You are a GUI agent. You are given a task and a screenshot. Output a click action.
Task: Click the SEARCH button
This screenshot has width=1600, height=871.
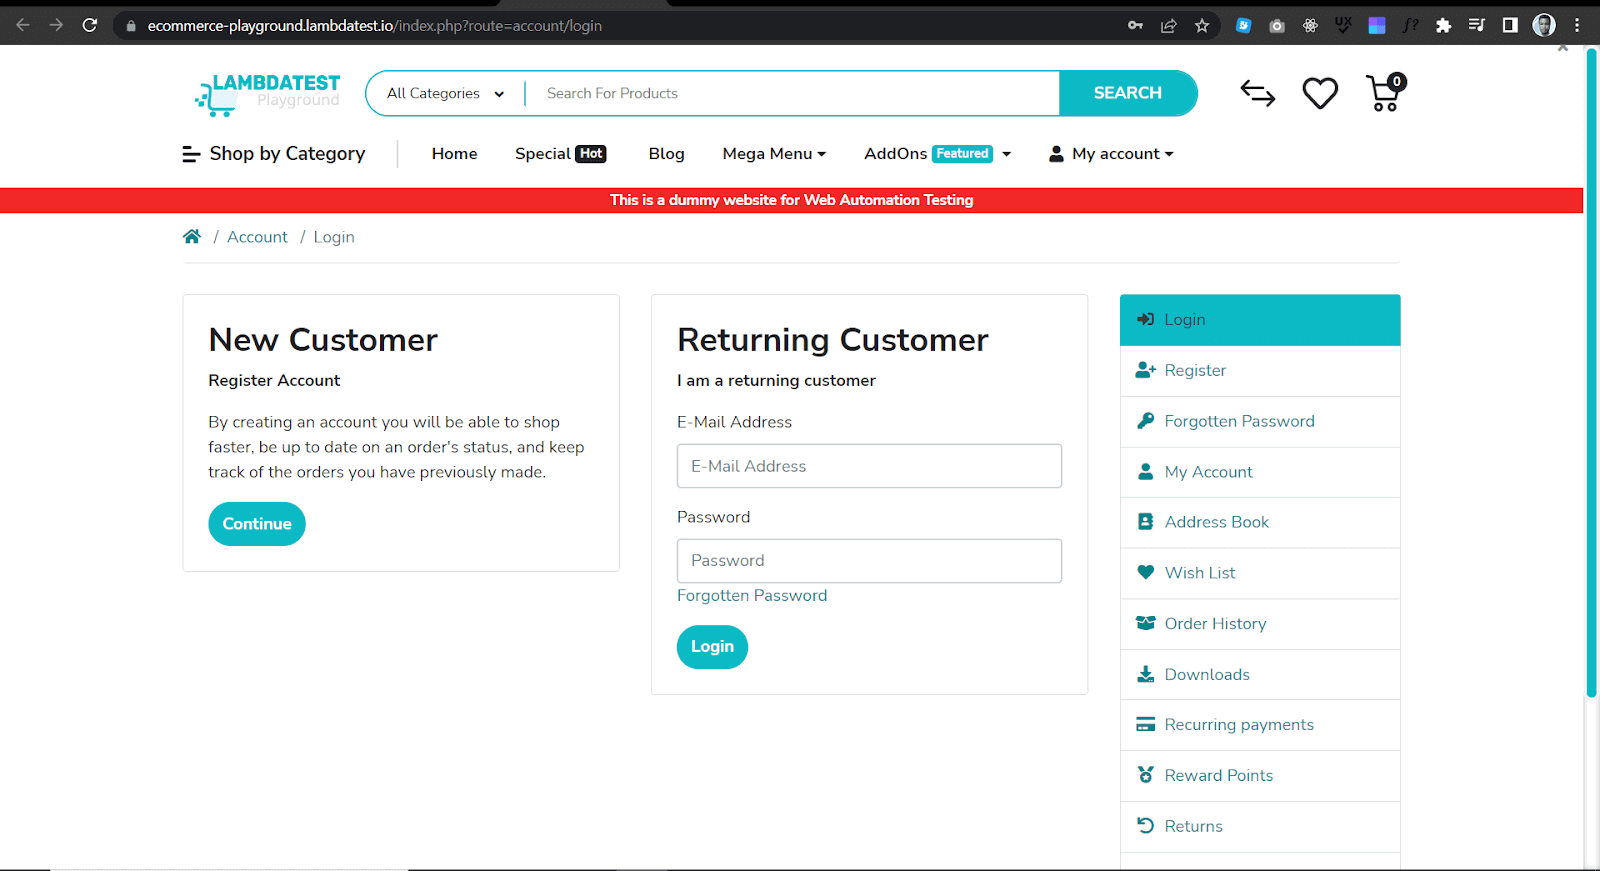coord(1128,93)
